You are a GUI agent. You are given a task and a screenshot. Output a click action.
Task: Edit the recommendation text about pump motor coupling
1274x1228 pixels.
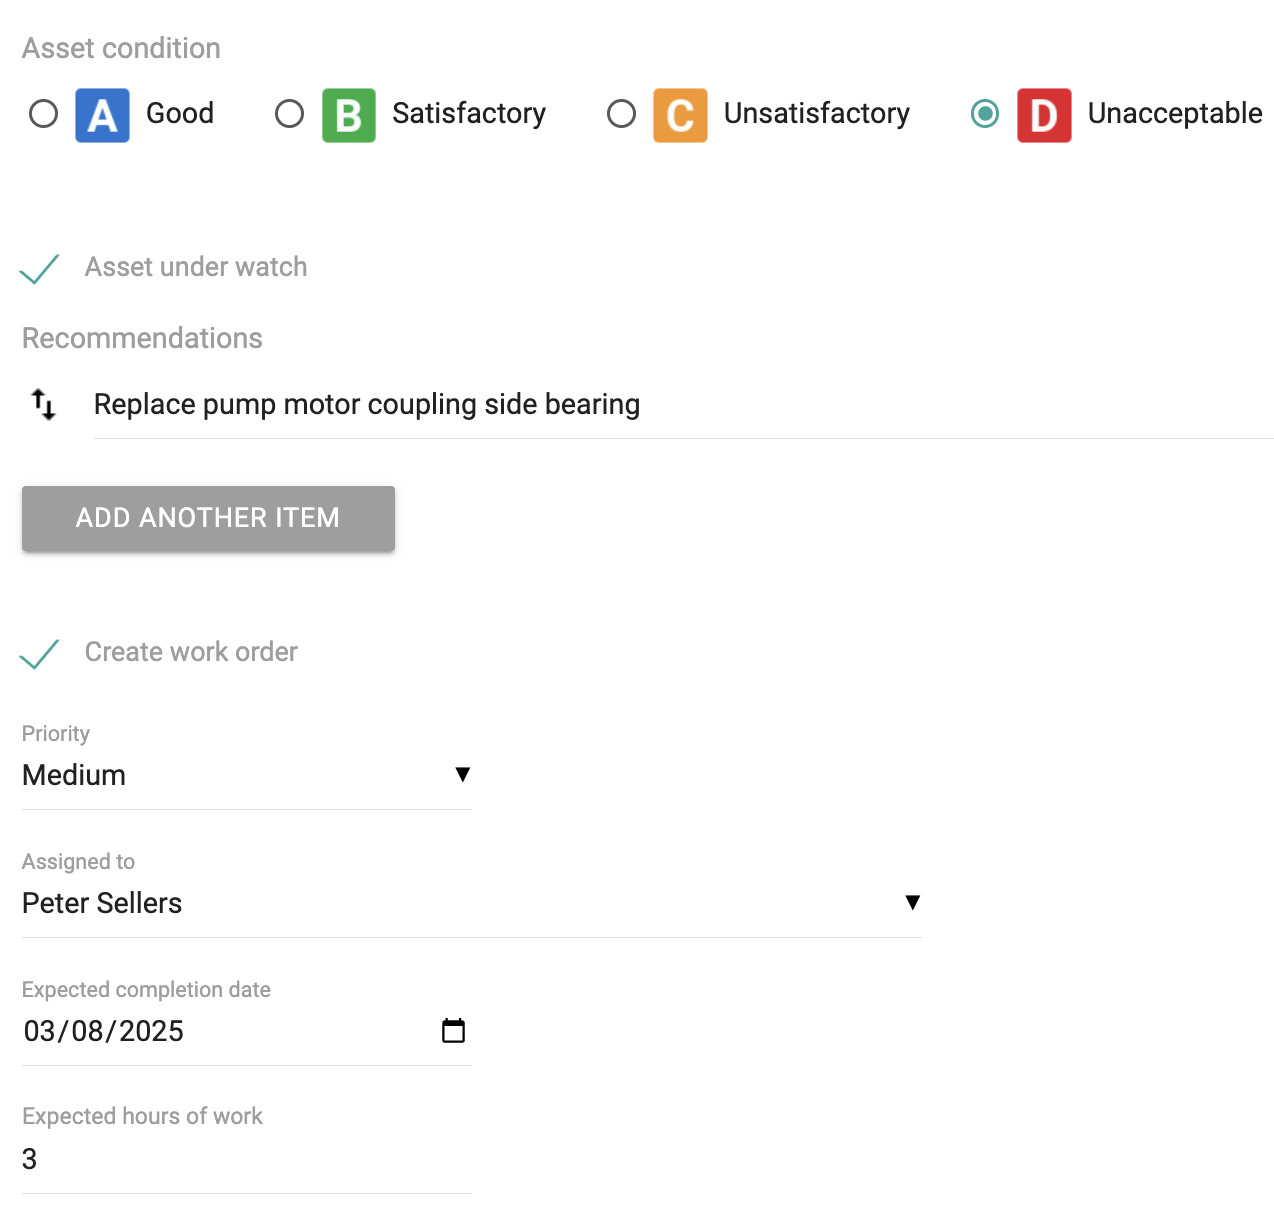coord(367,404)
